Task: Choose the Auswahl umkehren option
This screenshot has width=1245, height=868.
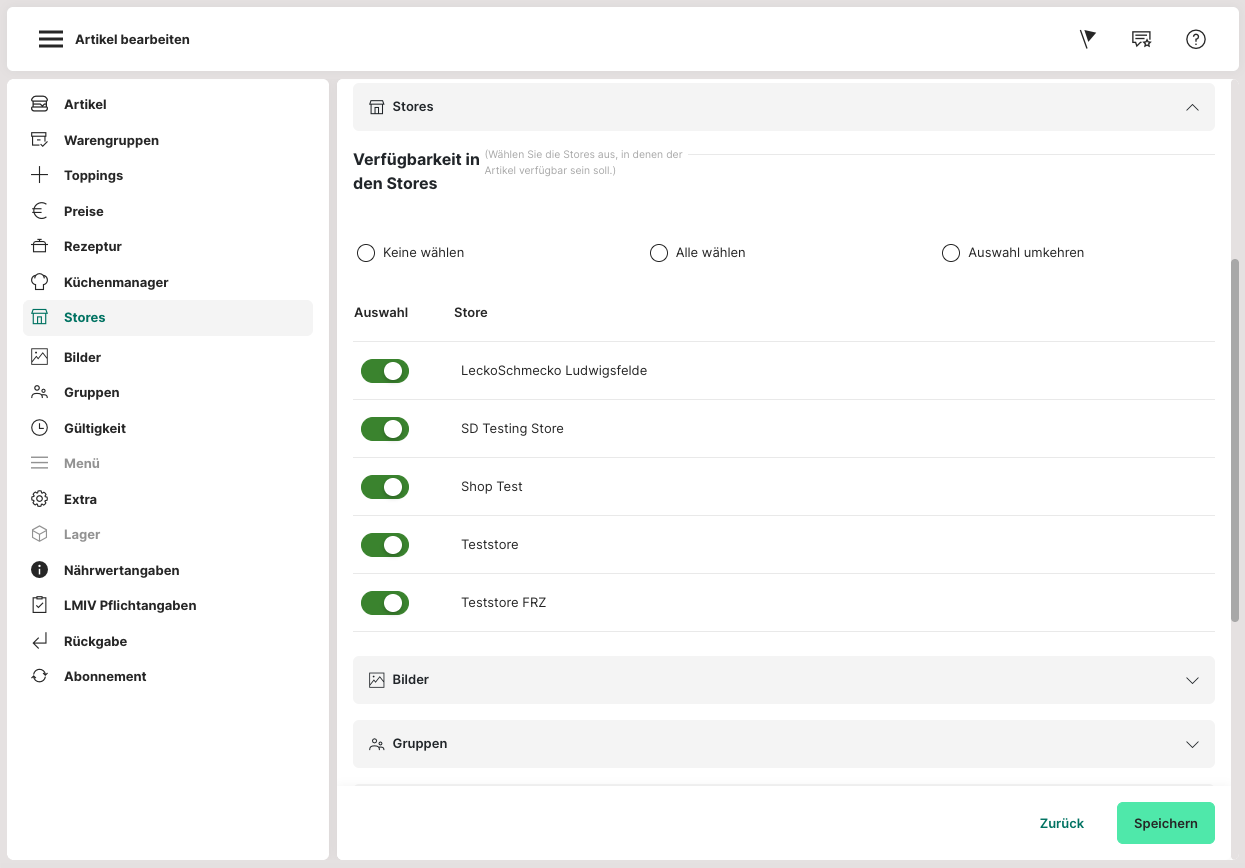Action: click(951, 253)
